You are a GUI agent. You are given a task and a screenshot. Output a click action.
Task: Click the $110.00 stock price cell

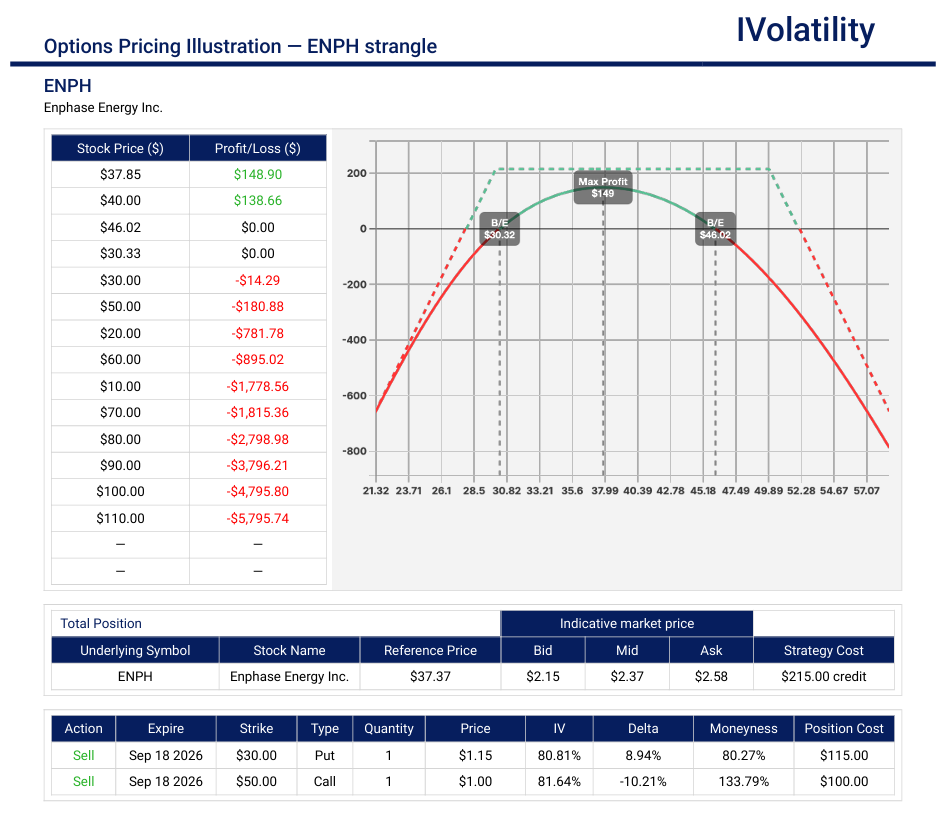[x=121, y=518]
